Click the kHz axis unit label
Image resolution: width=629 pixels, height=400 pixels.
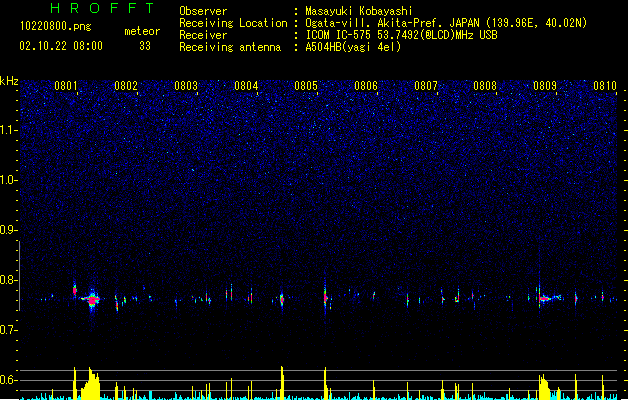pyautogui.click(x=9, y=81)
